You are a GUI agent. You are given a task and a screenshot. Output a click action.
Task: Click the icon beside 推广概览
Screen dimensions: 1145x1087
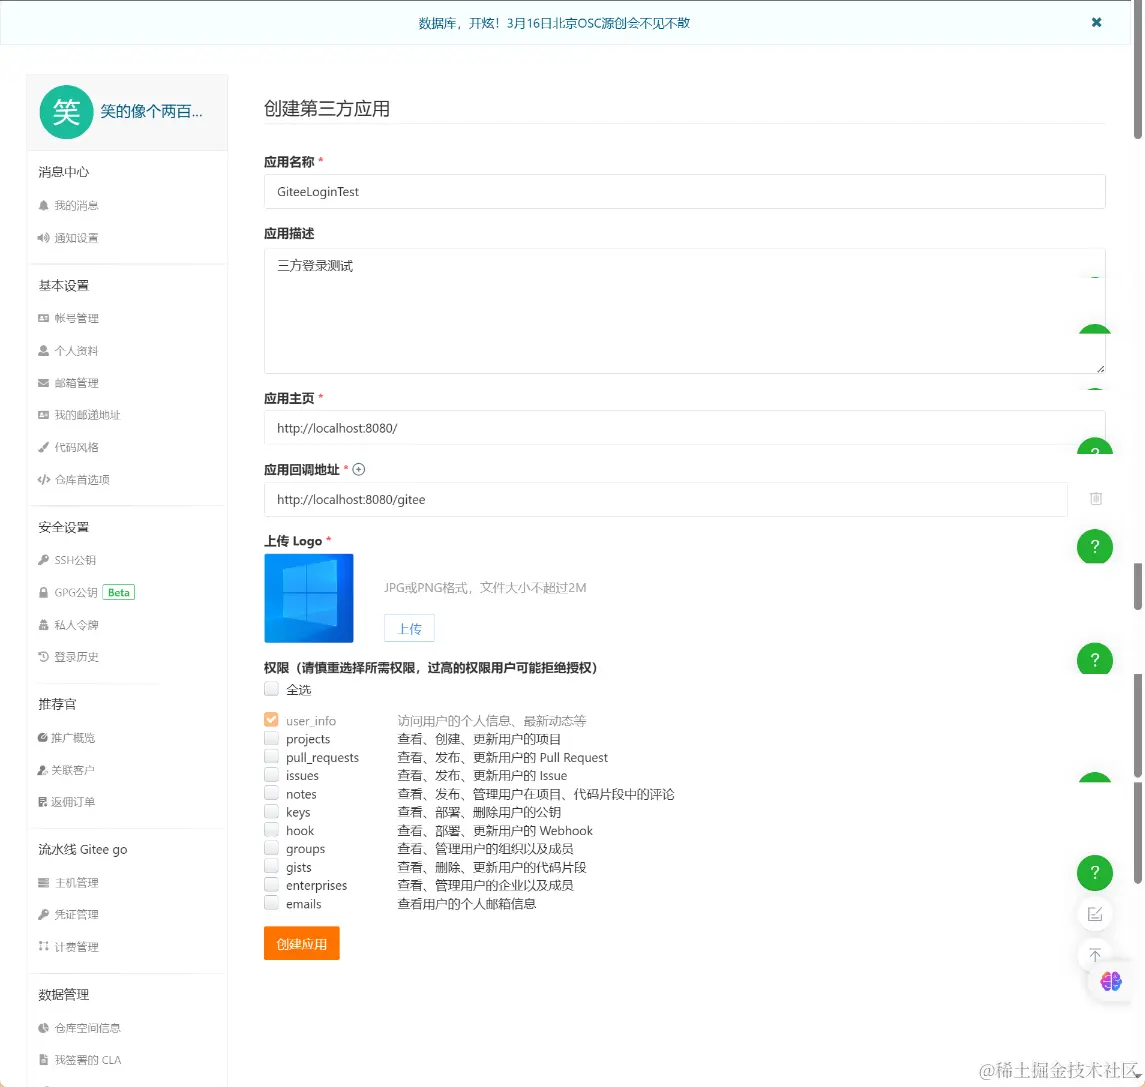(42, 737)
